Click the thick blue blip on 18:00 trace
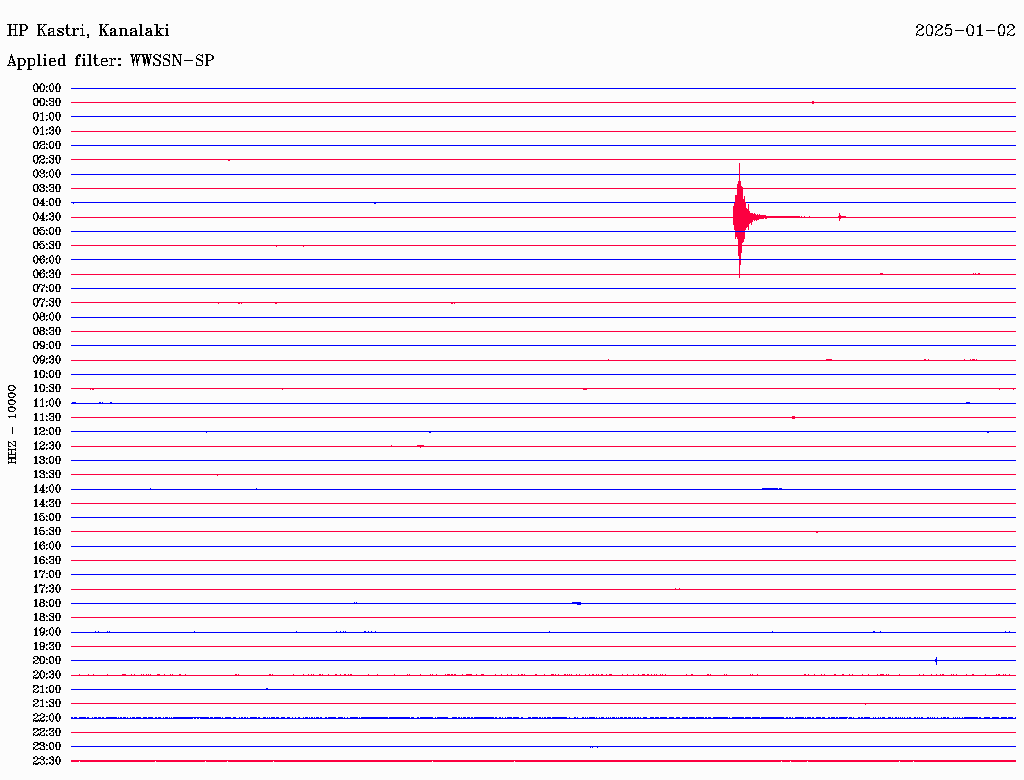 [x=577, y=604]
